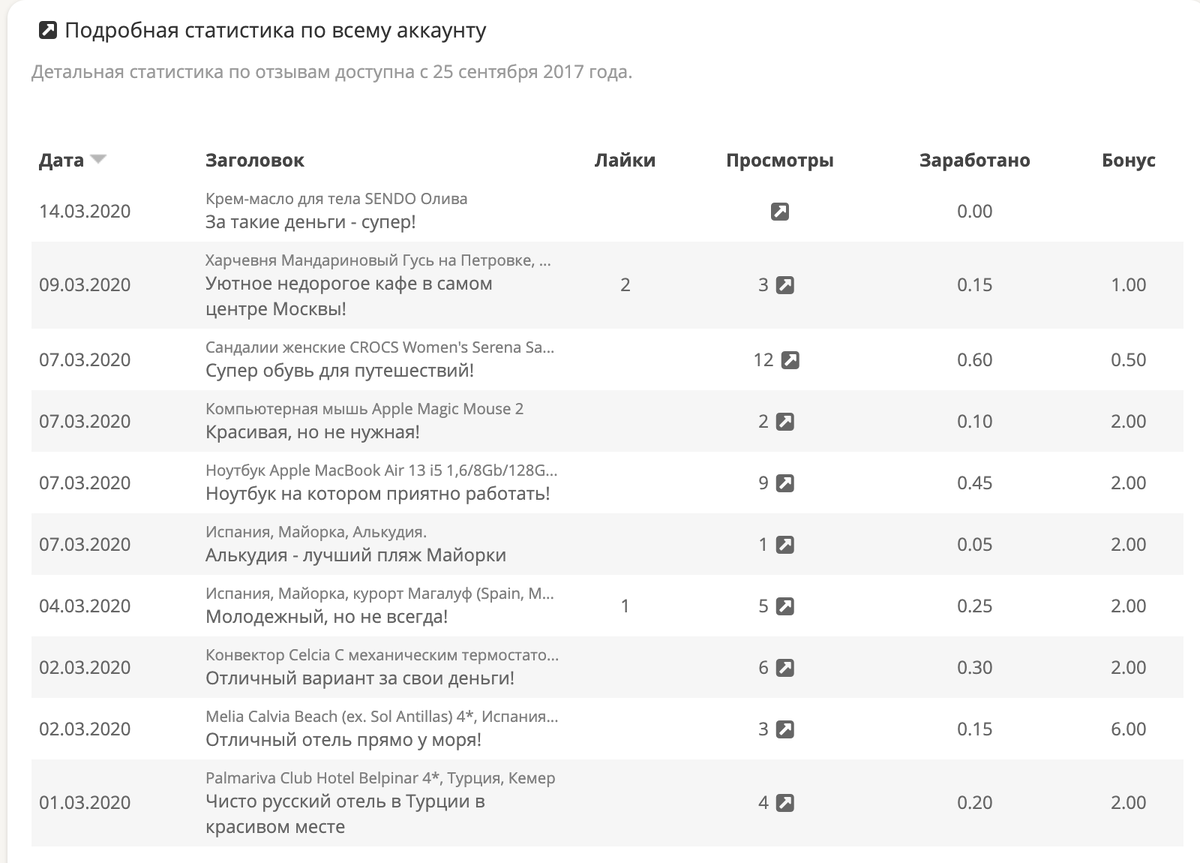Open 'Подробная статистика по всему аккаунту' link
Screen dimensions: 1200x863
coord(276,30)
